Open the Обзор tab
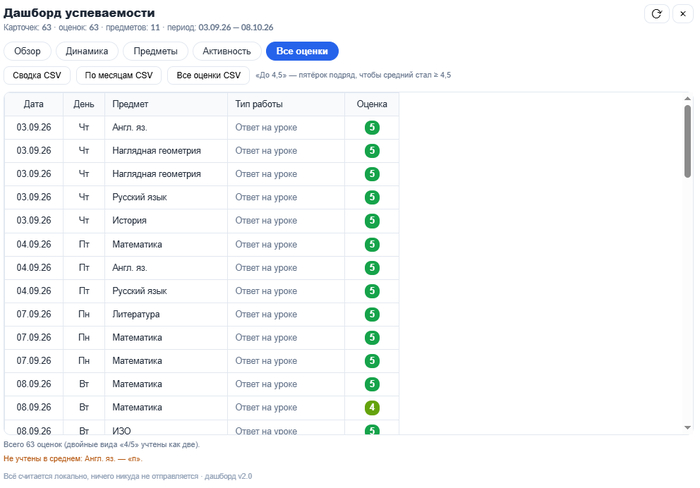This screenshot has height=488, width=700. (x=27, y=51)
